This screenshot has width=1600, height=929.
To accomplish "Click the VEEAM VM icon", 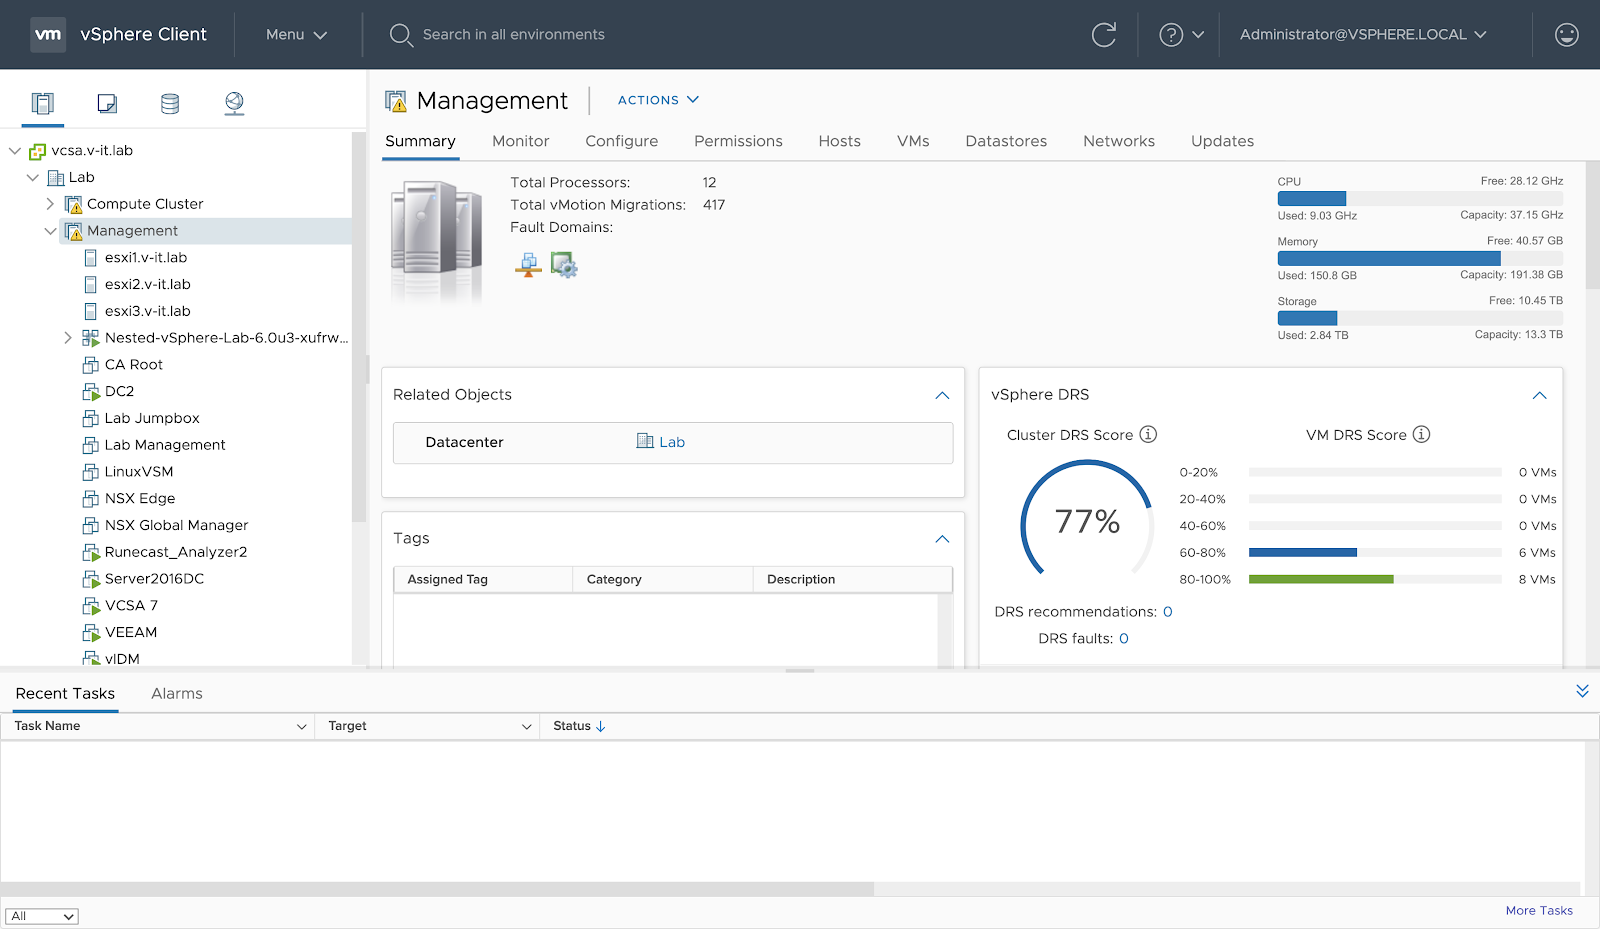I will pyautogui.click(x=91, y=633).
